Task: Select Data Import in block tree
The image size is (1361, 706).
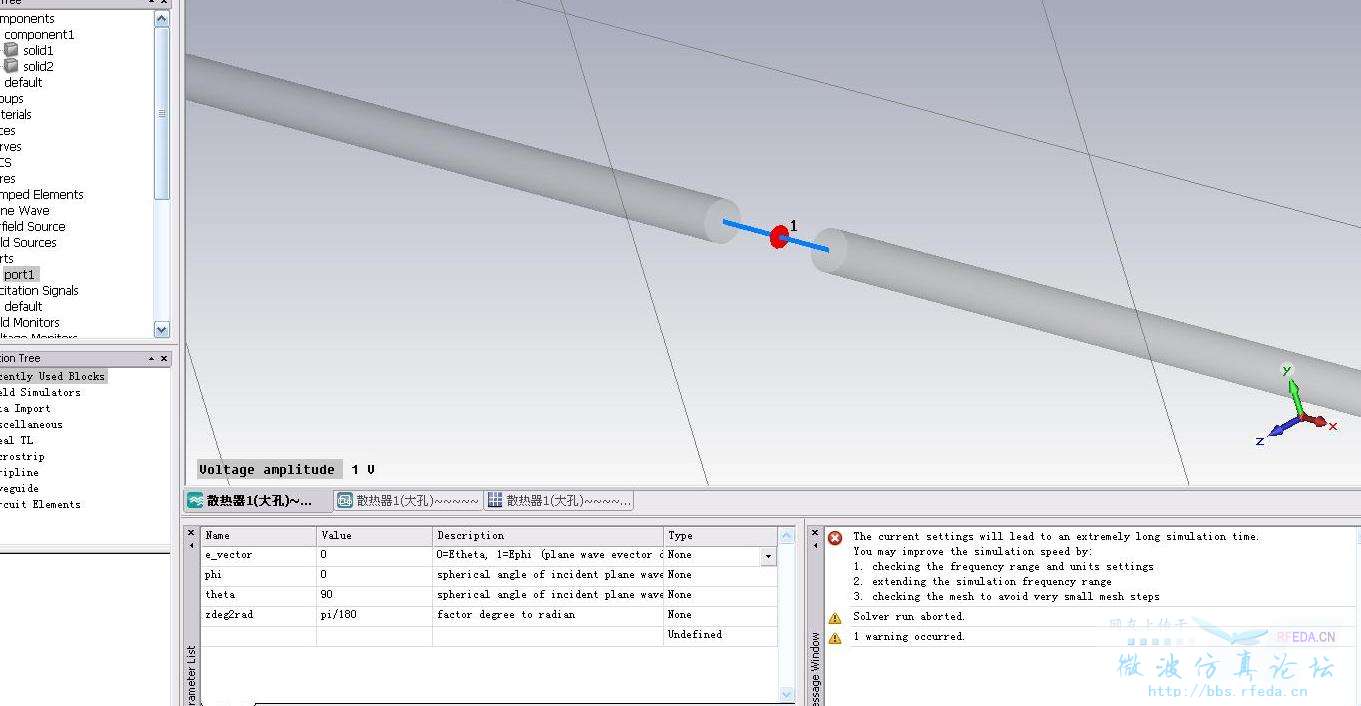Action: (25, 408)
